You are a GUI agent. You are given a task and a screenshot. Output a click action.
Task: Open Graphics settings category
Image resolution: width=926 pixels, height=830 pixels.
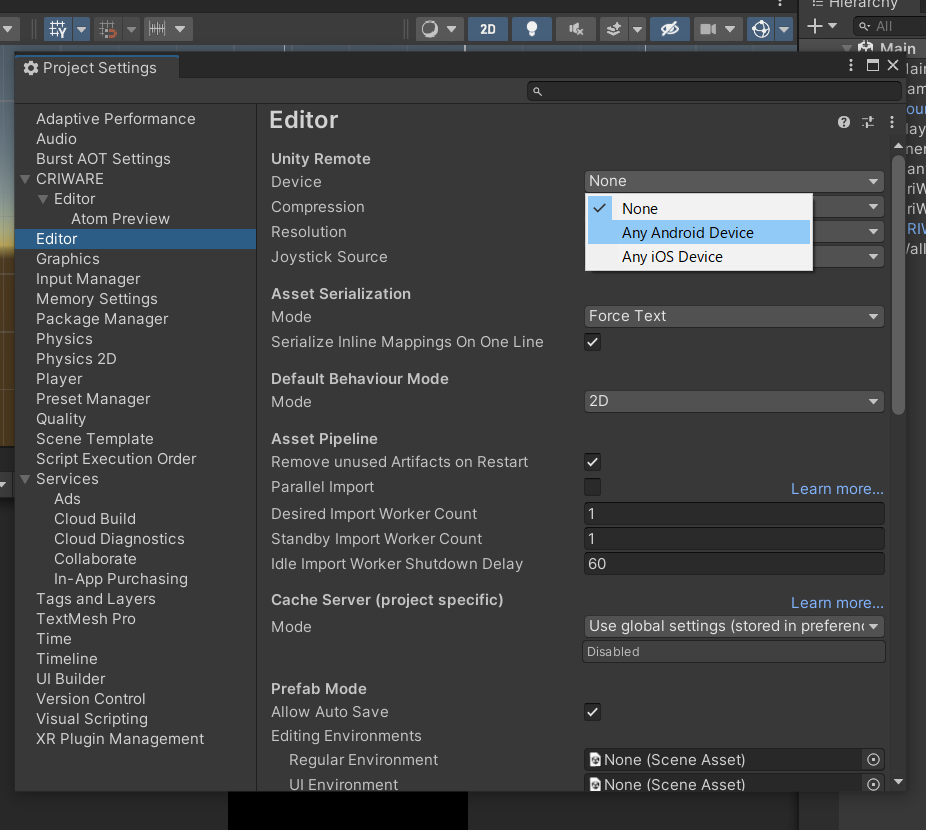click(x=68, y=259)
